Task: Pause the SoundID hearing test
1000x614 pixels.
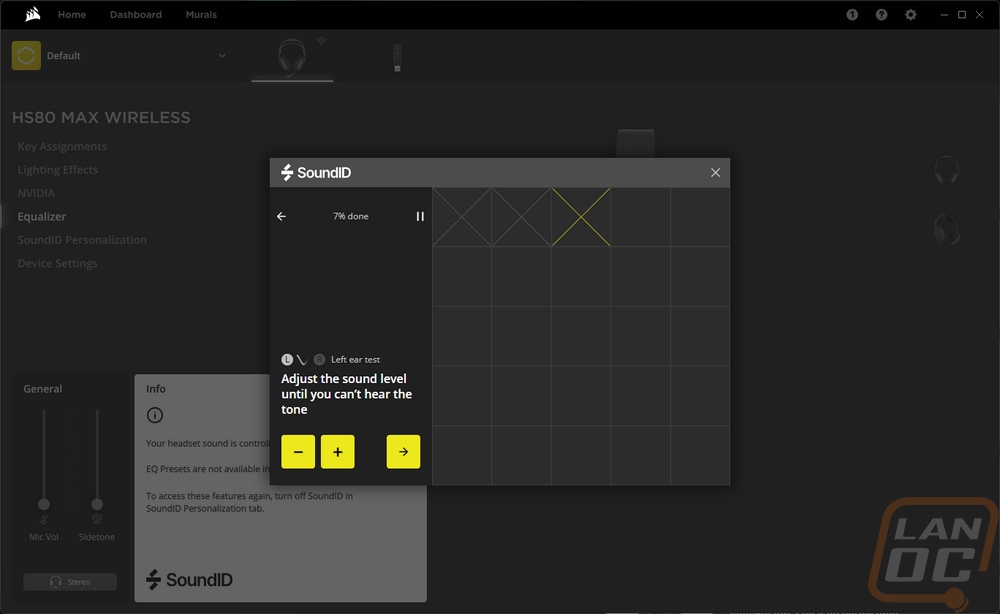Action: coord(420,216)
